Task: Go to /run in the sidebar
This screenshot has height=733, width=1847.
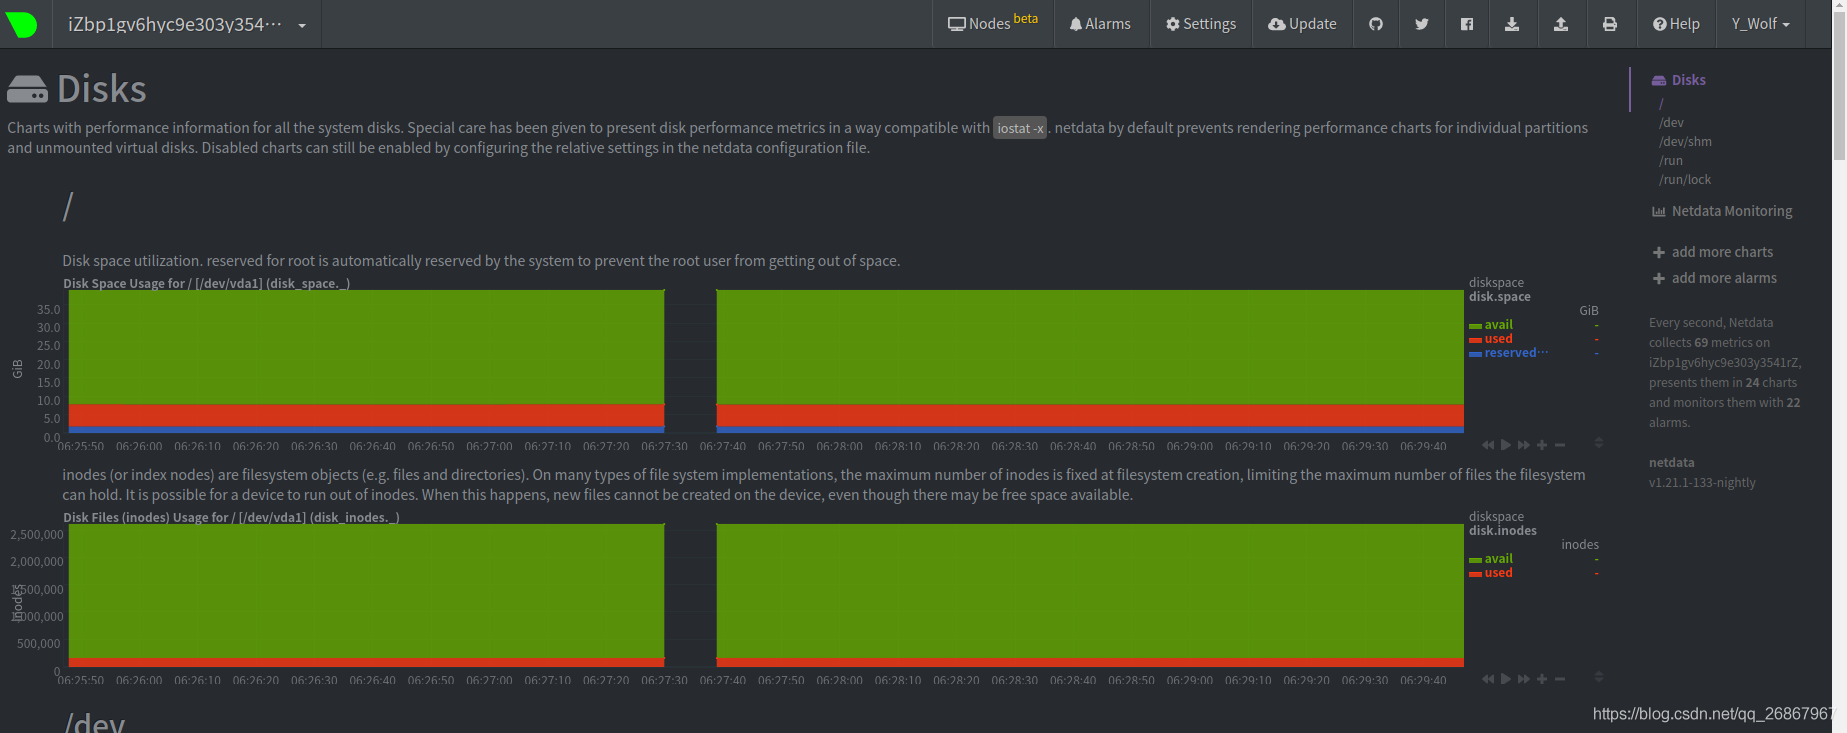Action: click(x=1671, y=161)
